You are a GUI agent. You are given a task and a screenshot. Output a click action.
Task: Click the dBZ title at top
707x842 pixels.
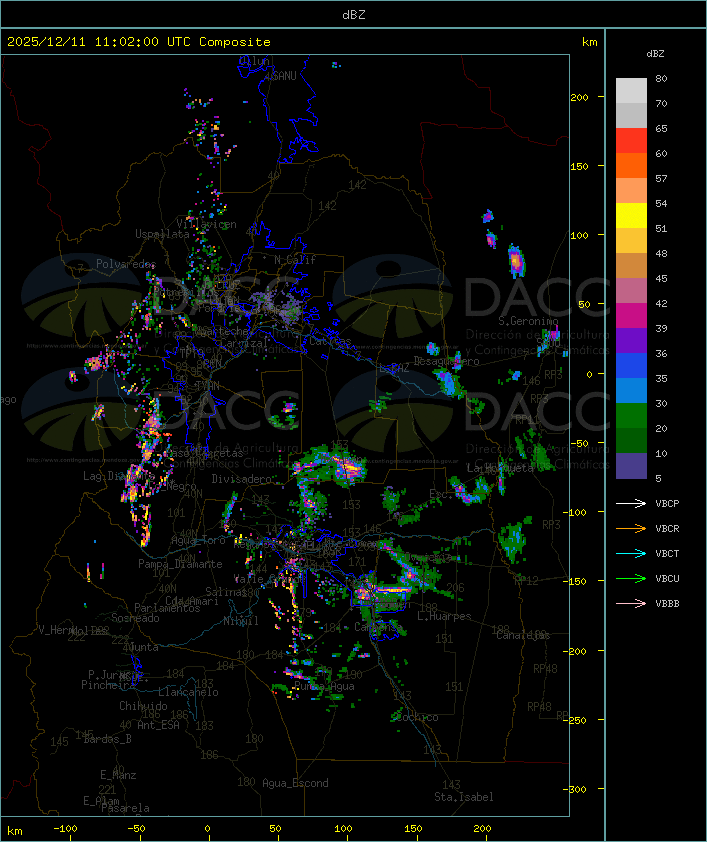click(354, 14)
